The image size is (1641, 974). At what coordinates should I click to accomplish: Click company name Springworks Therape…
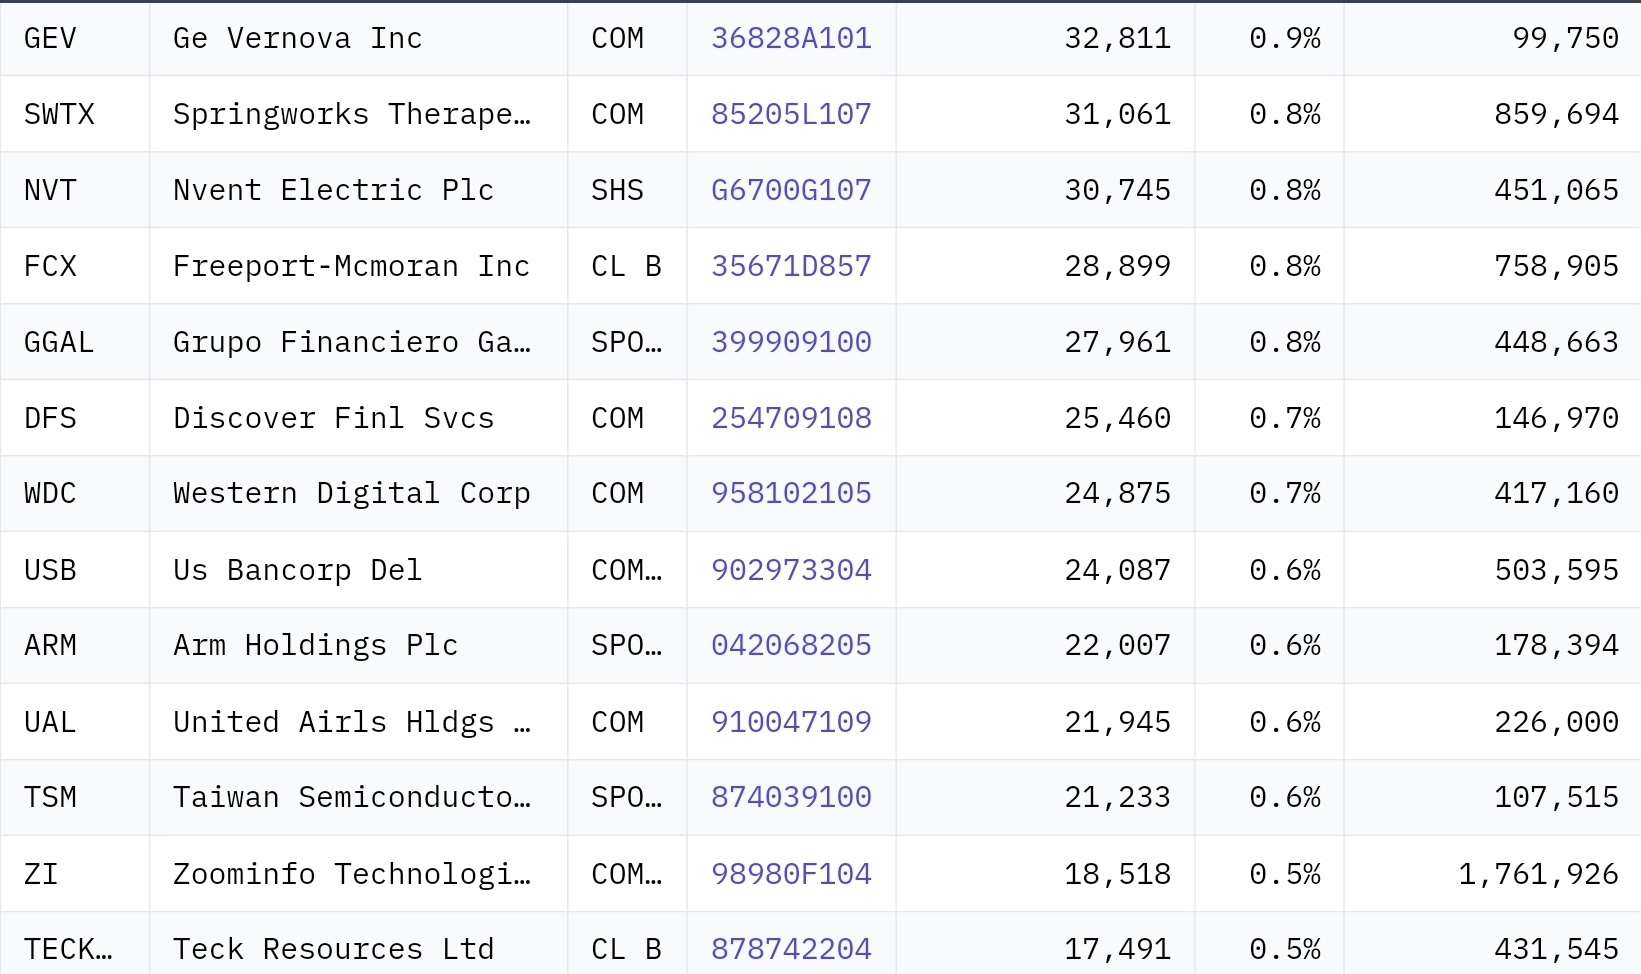[352, 114]
